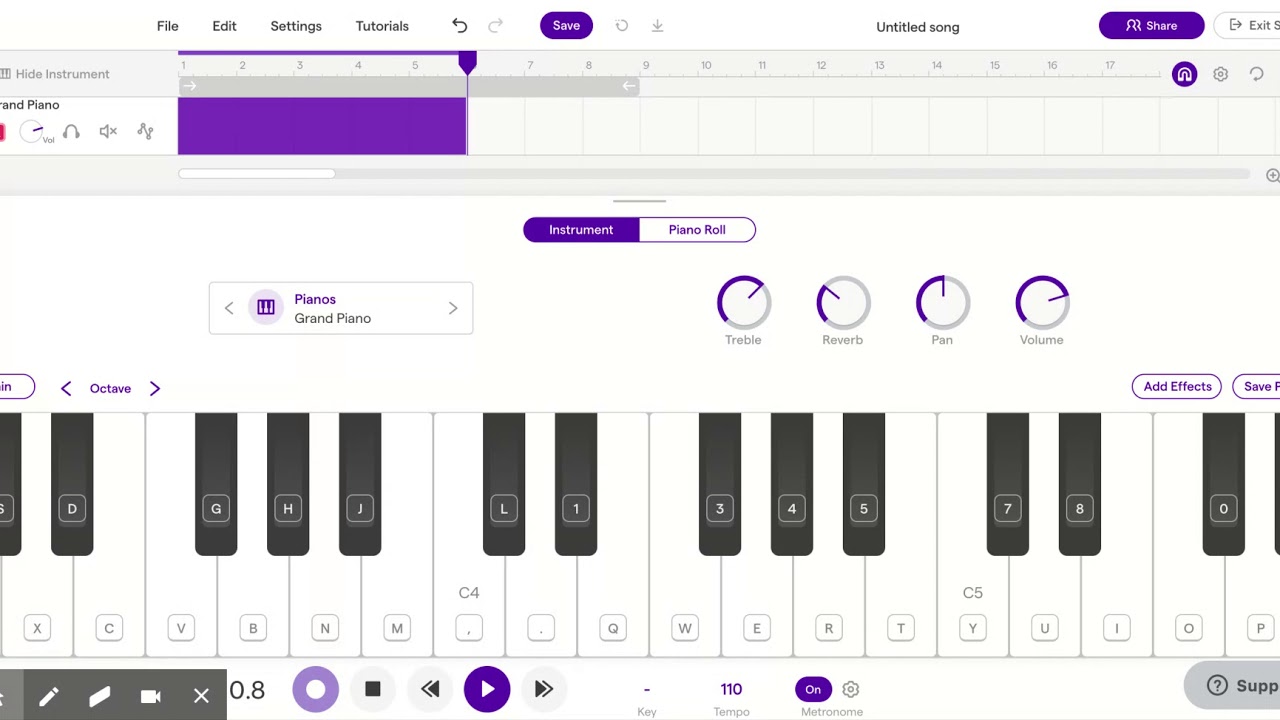This screenshot has height=720, width=1280.
Task: Select the highlighter eraser tool
Action: click(x=99, y=696)
